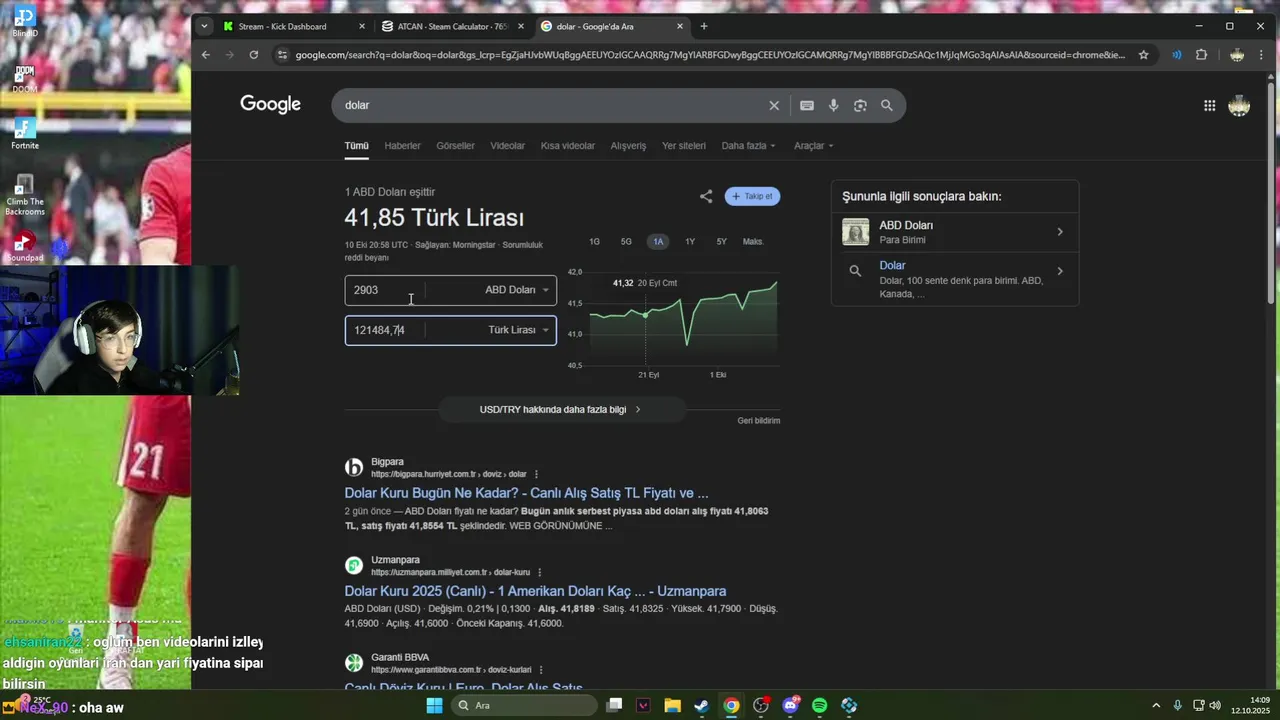Screen dimensions: 1280x720
Task: Open more options for the Uzmanpara result
Action: pyautogui.click(x=540, y=572)
